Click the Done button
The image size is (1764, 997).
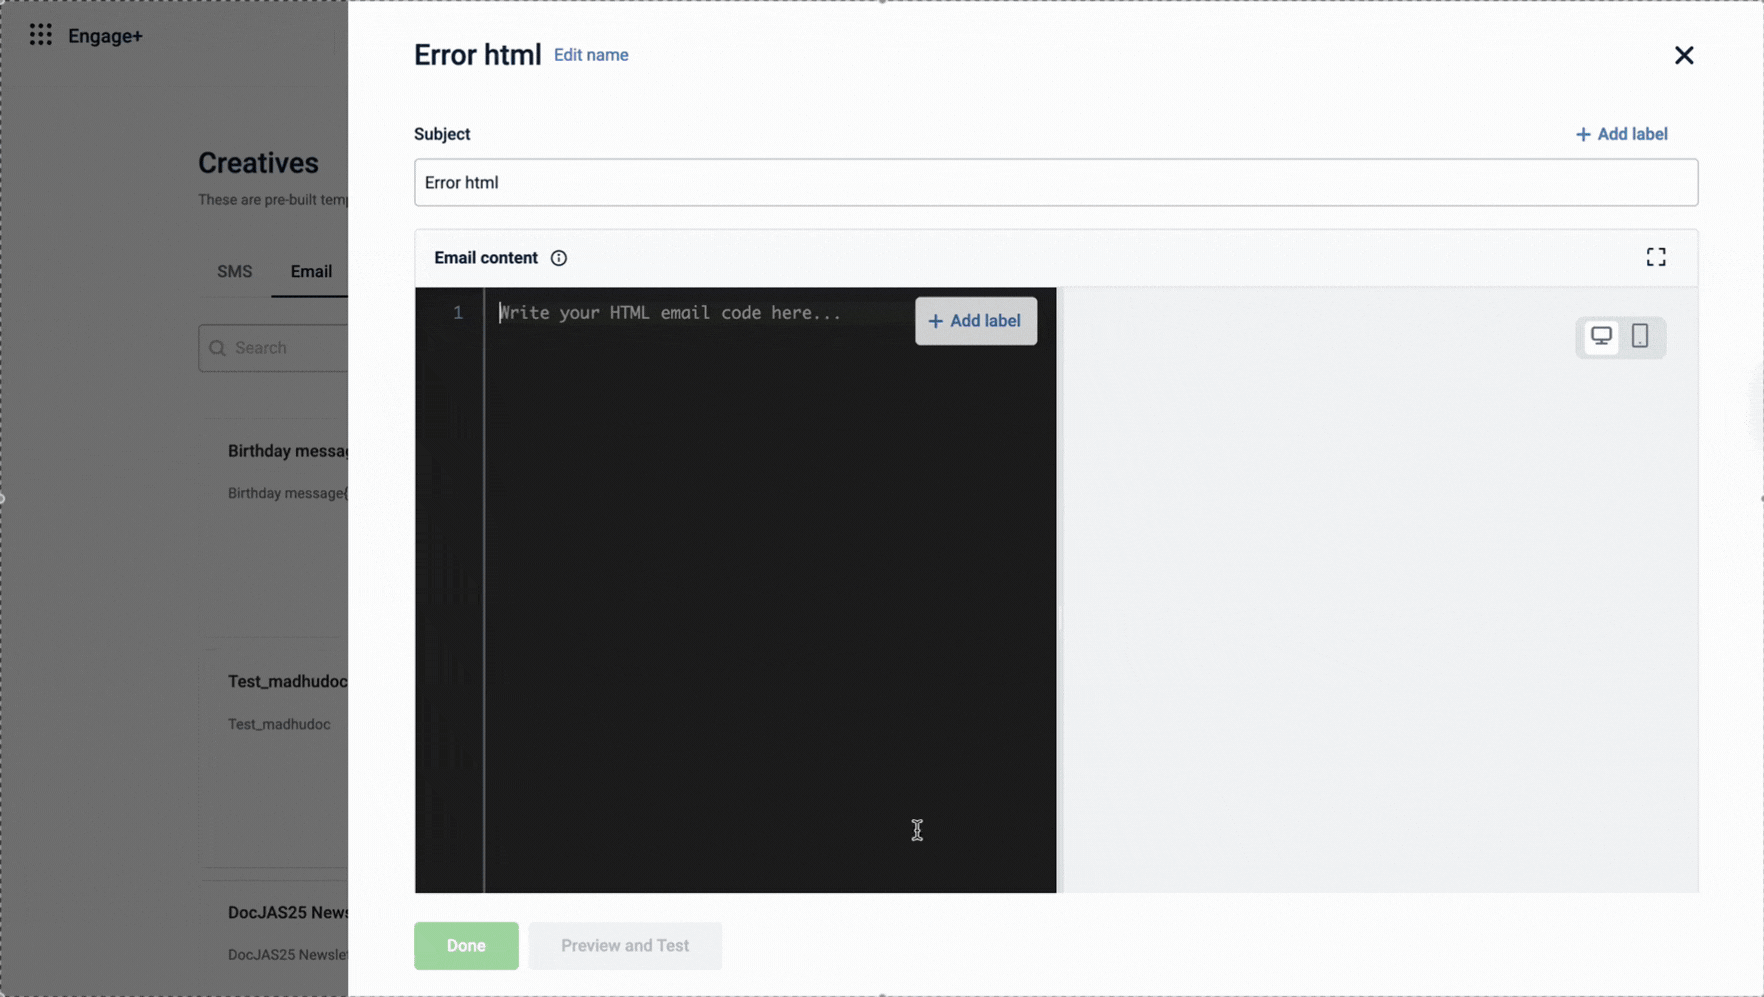(x=466, y=945)
